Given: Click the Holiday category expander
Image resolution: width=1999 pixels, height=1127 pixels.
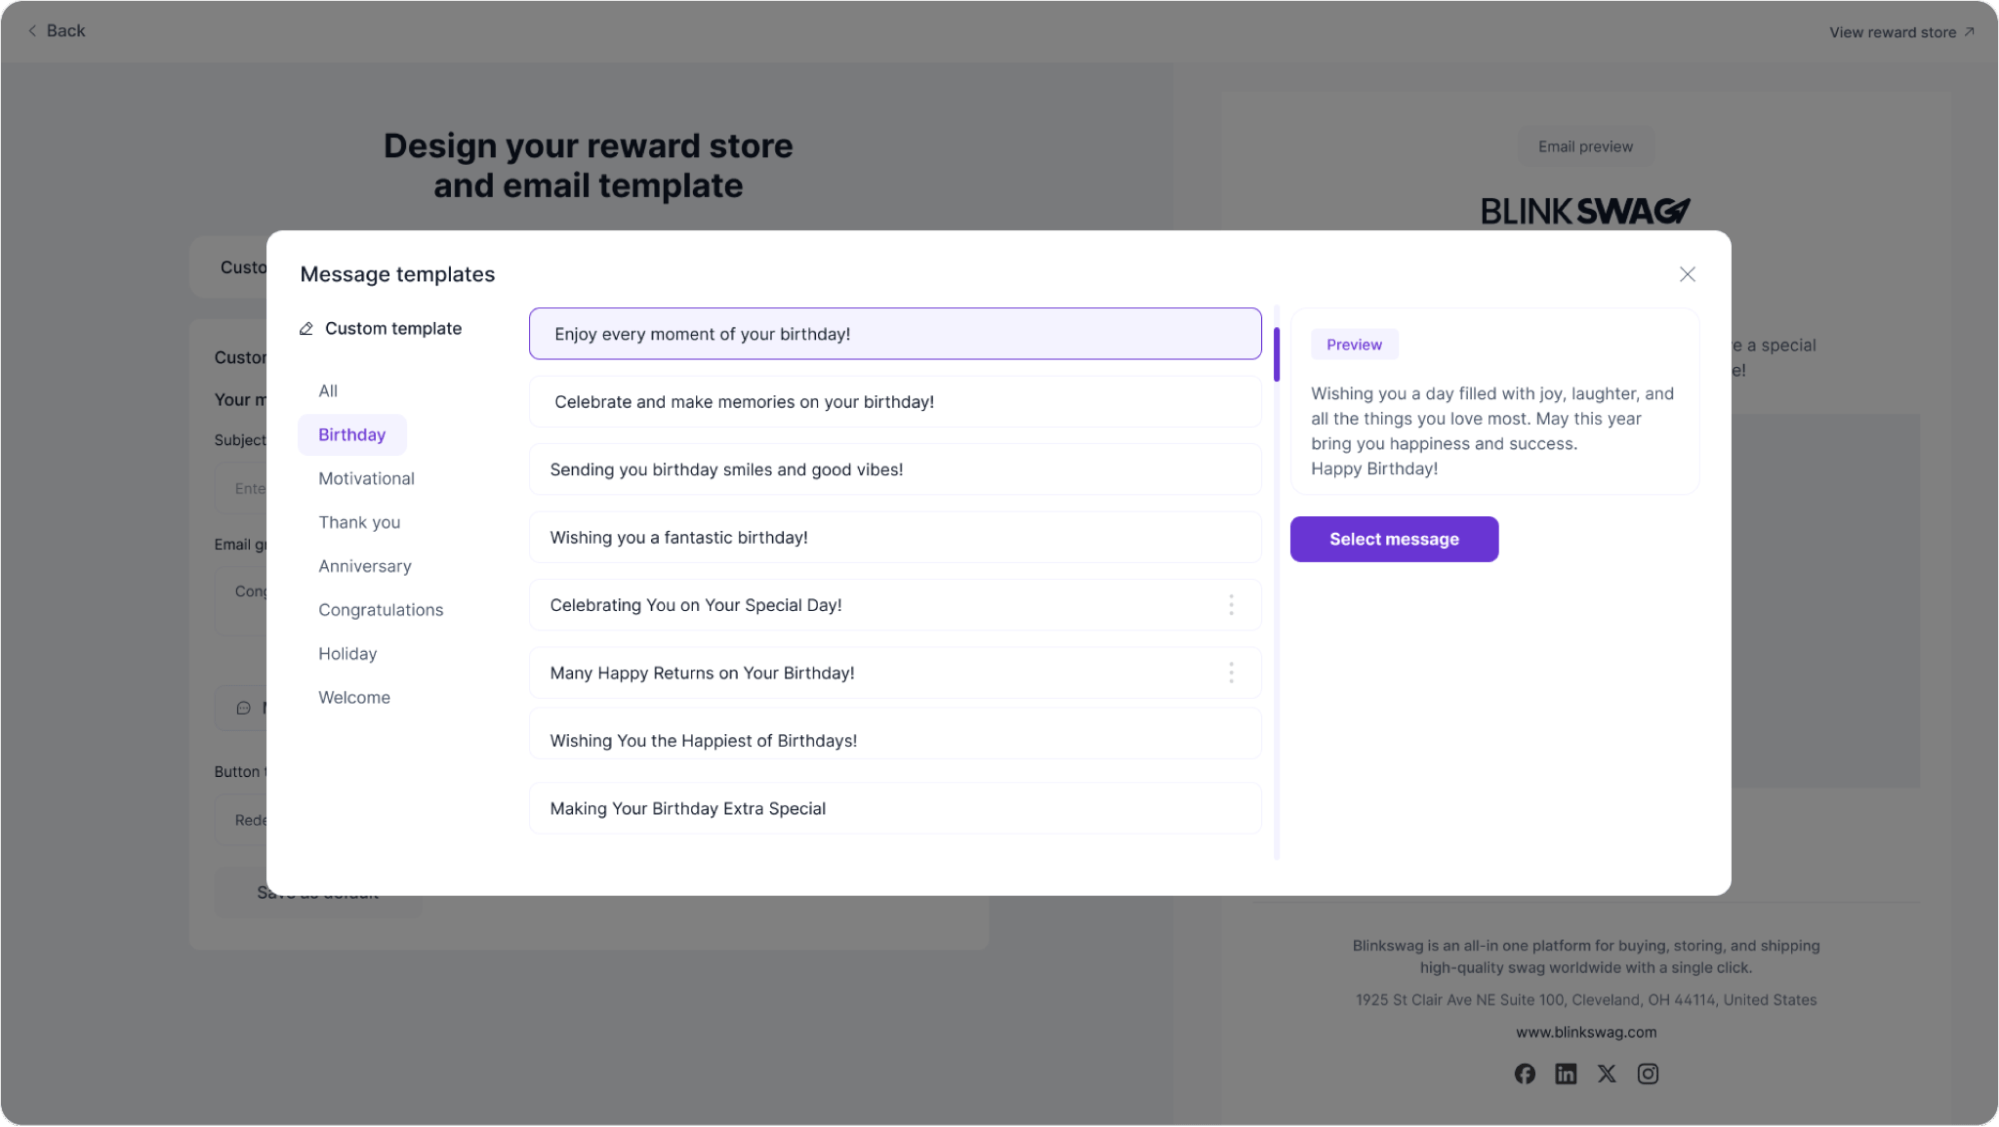Looking at the screenshot, I should coord(347,653).
